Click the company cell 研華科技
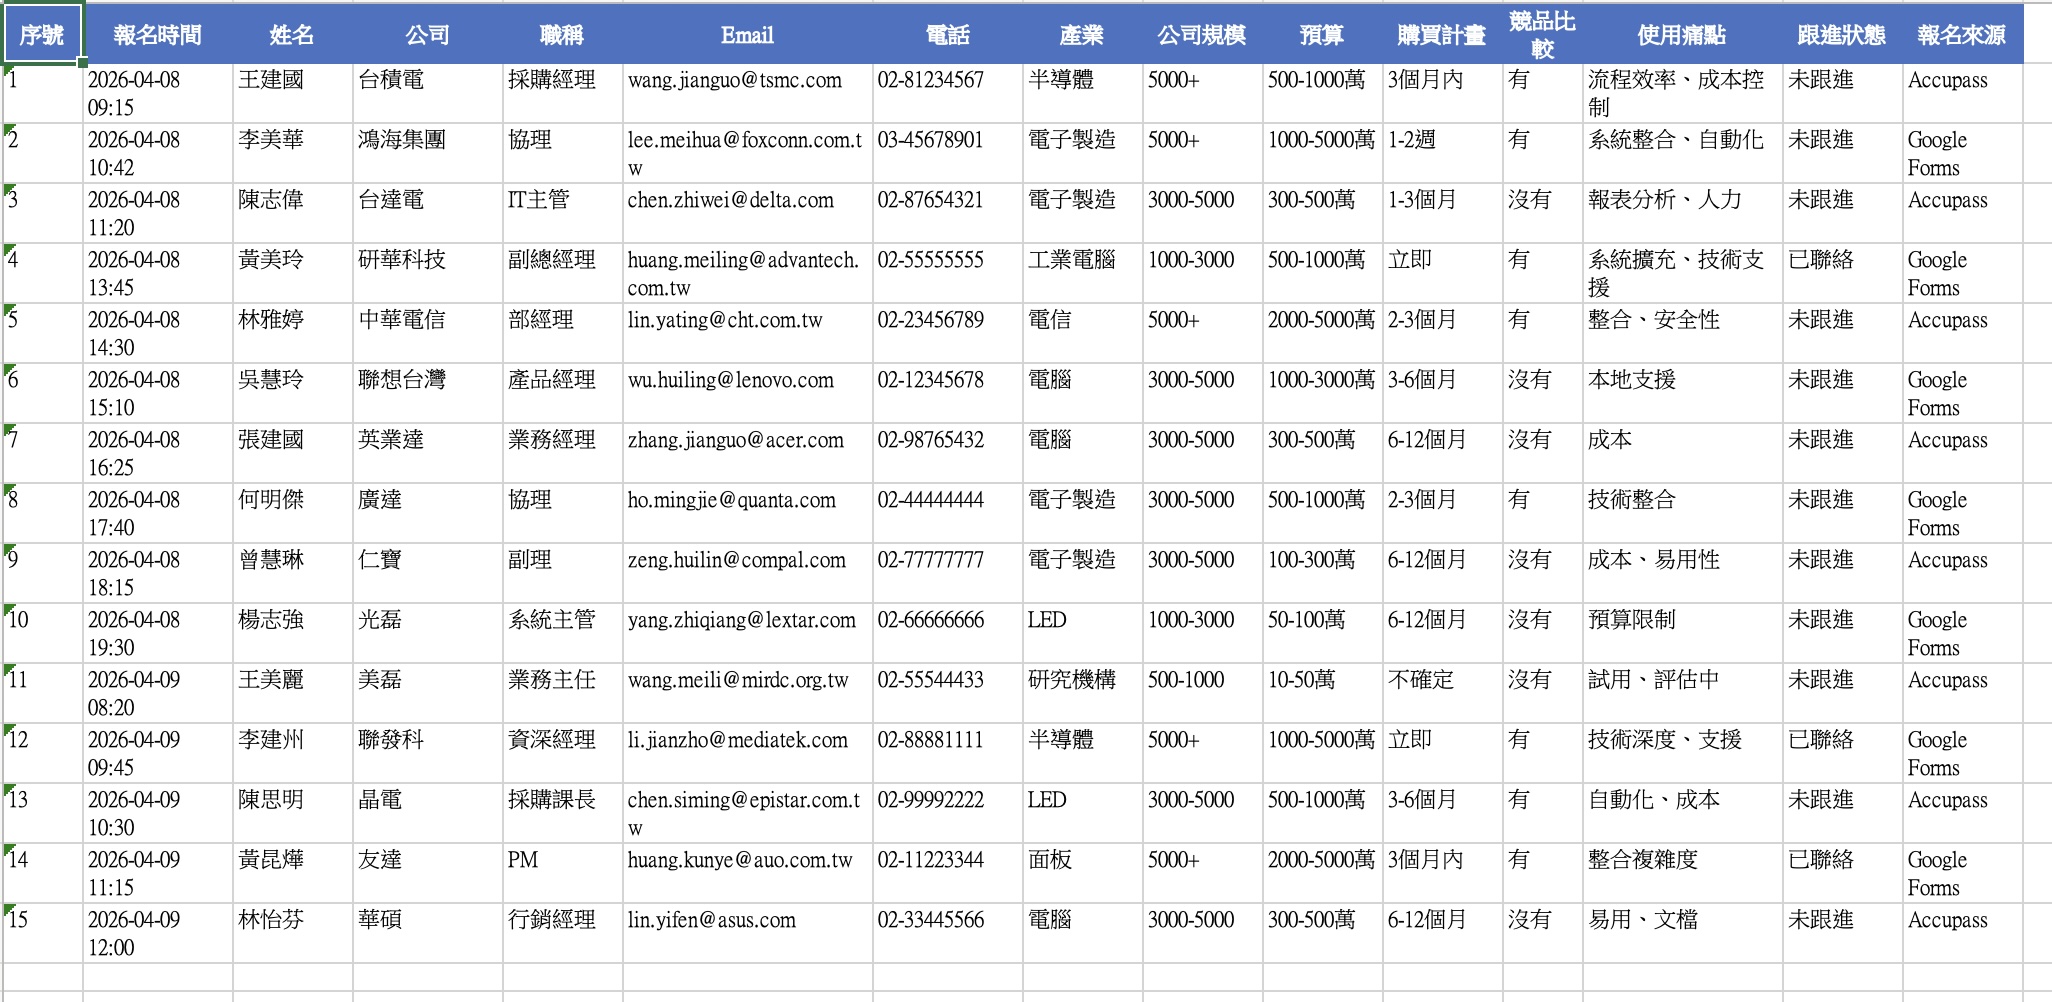This screenshot has width=2052, height=1002. tap(427, 274)
